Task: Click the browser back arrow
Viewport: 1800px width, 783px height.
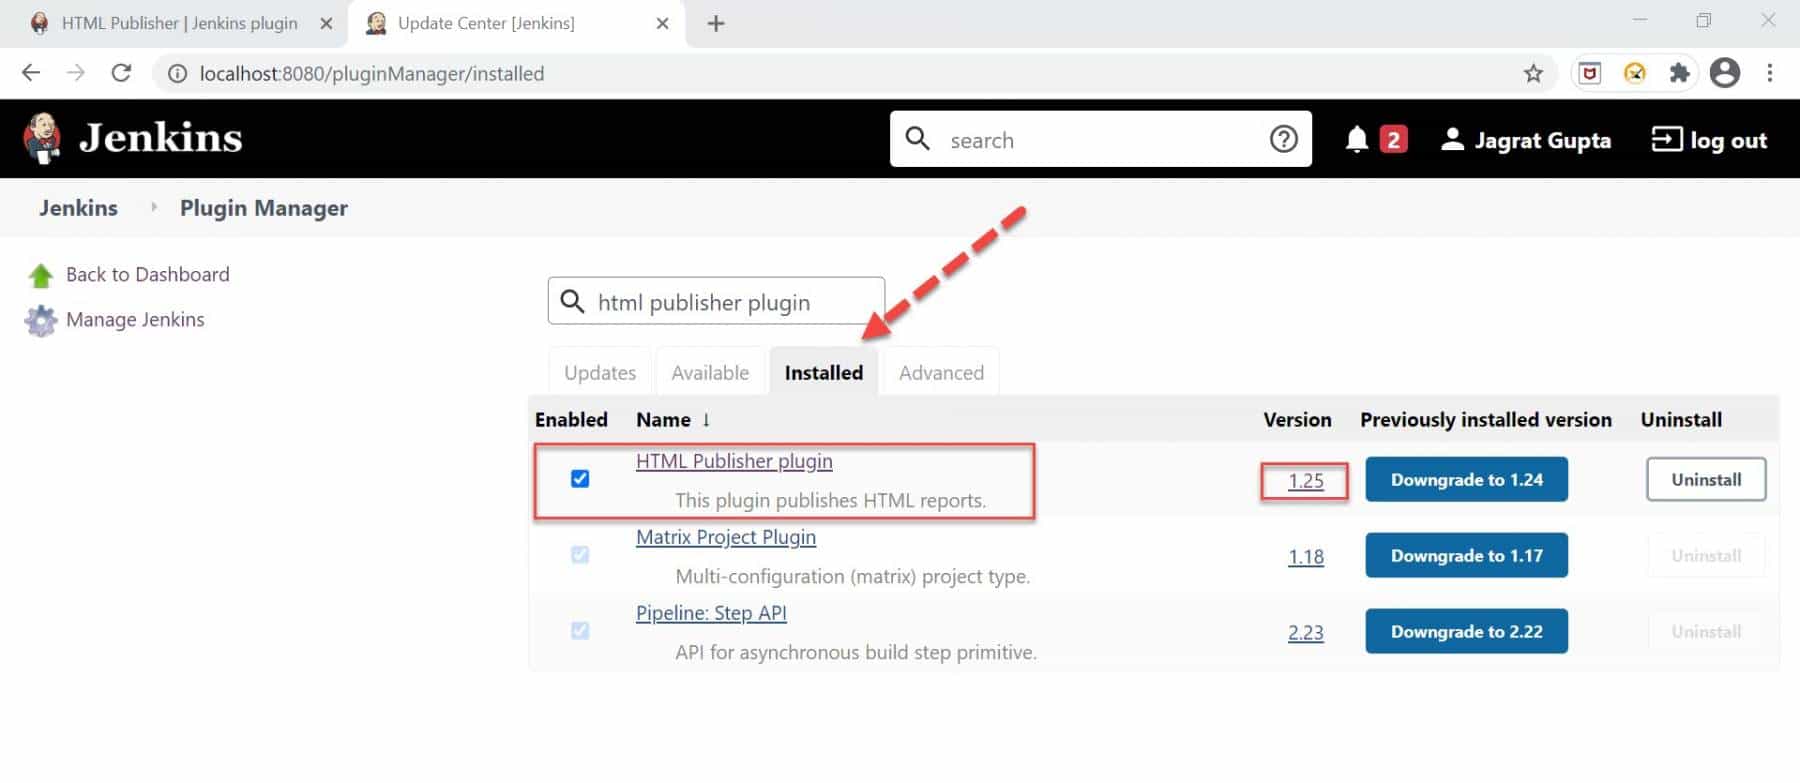Action: pos(31,73)
